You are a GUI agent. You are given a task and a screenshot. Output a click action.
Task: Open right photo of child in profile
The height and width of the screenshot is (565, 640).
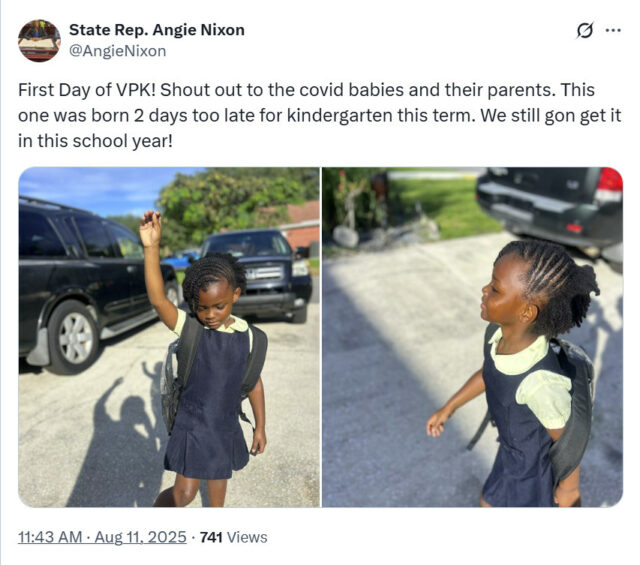coord(473,337)
